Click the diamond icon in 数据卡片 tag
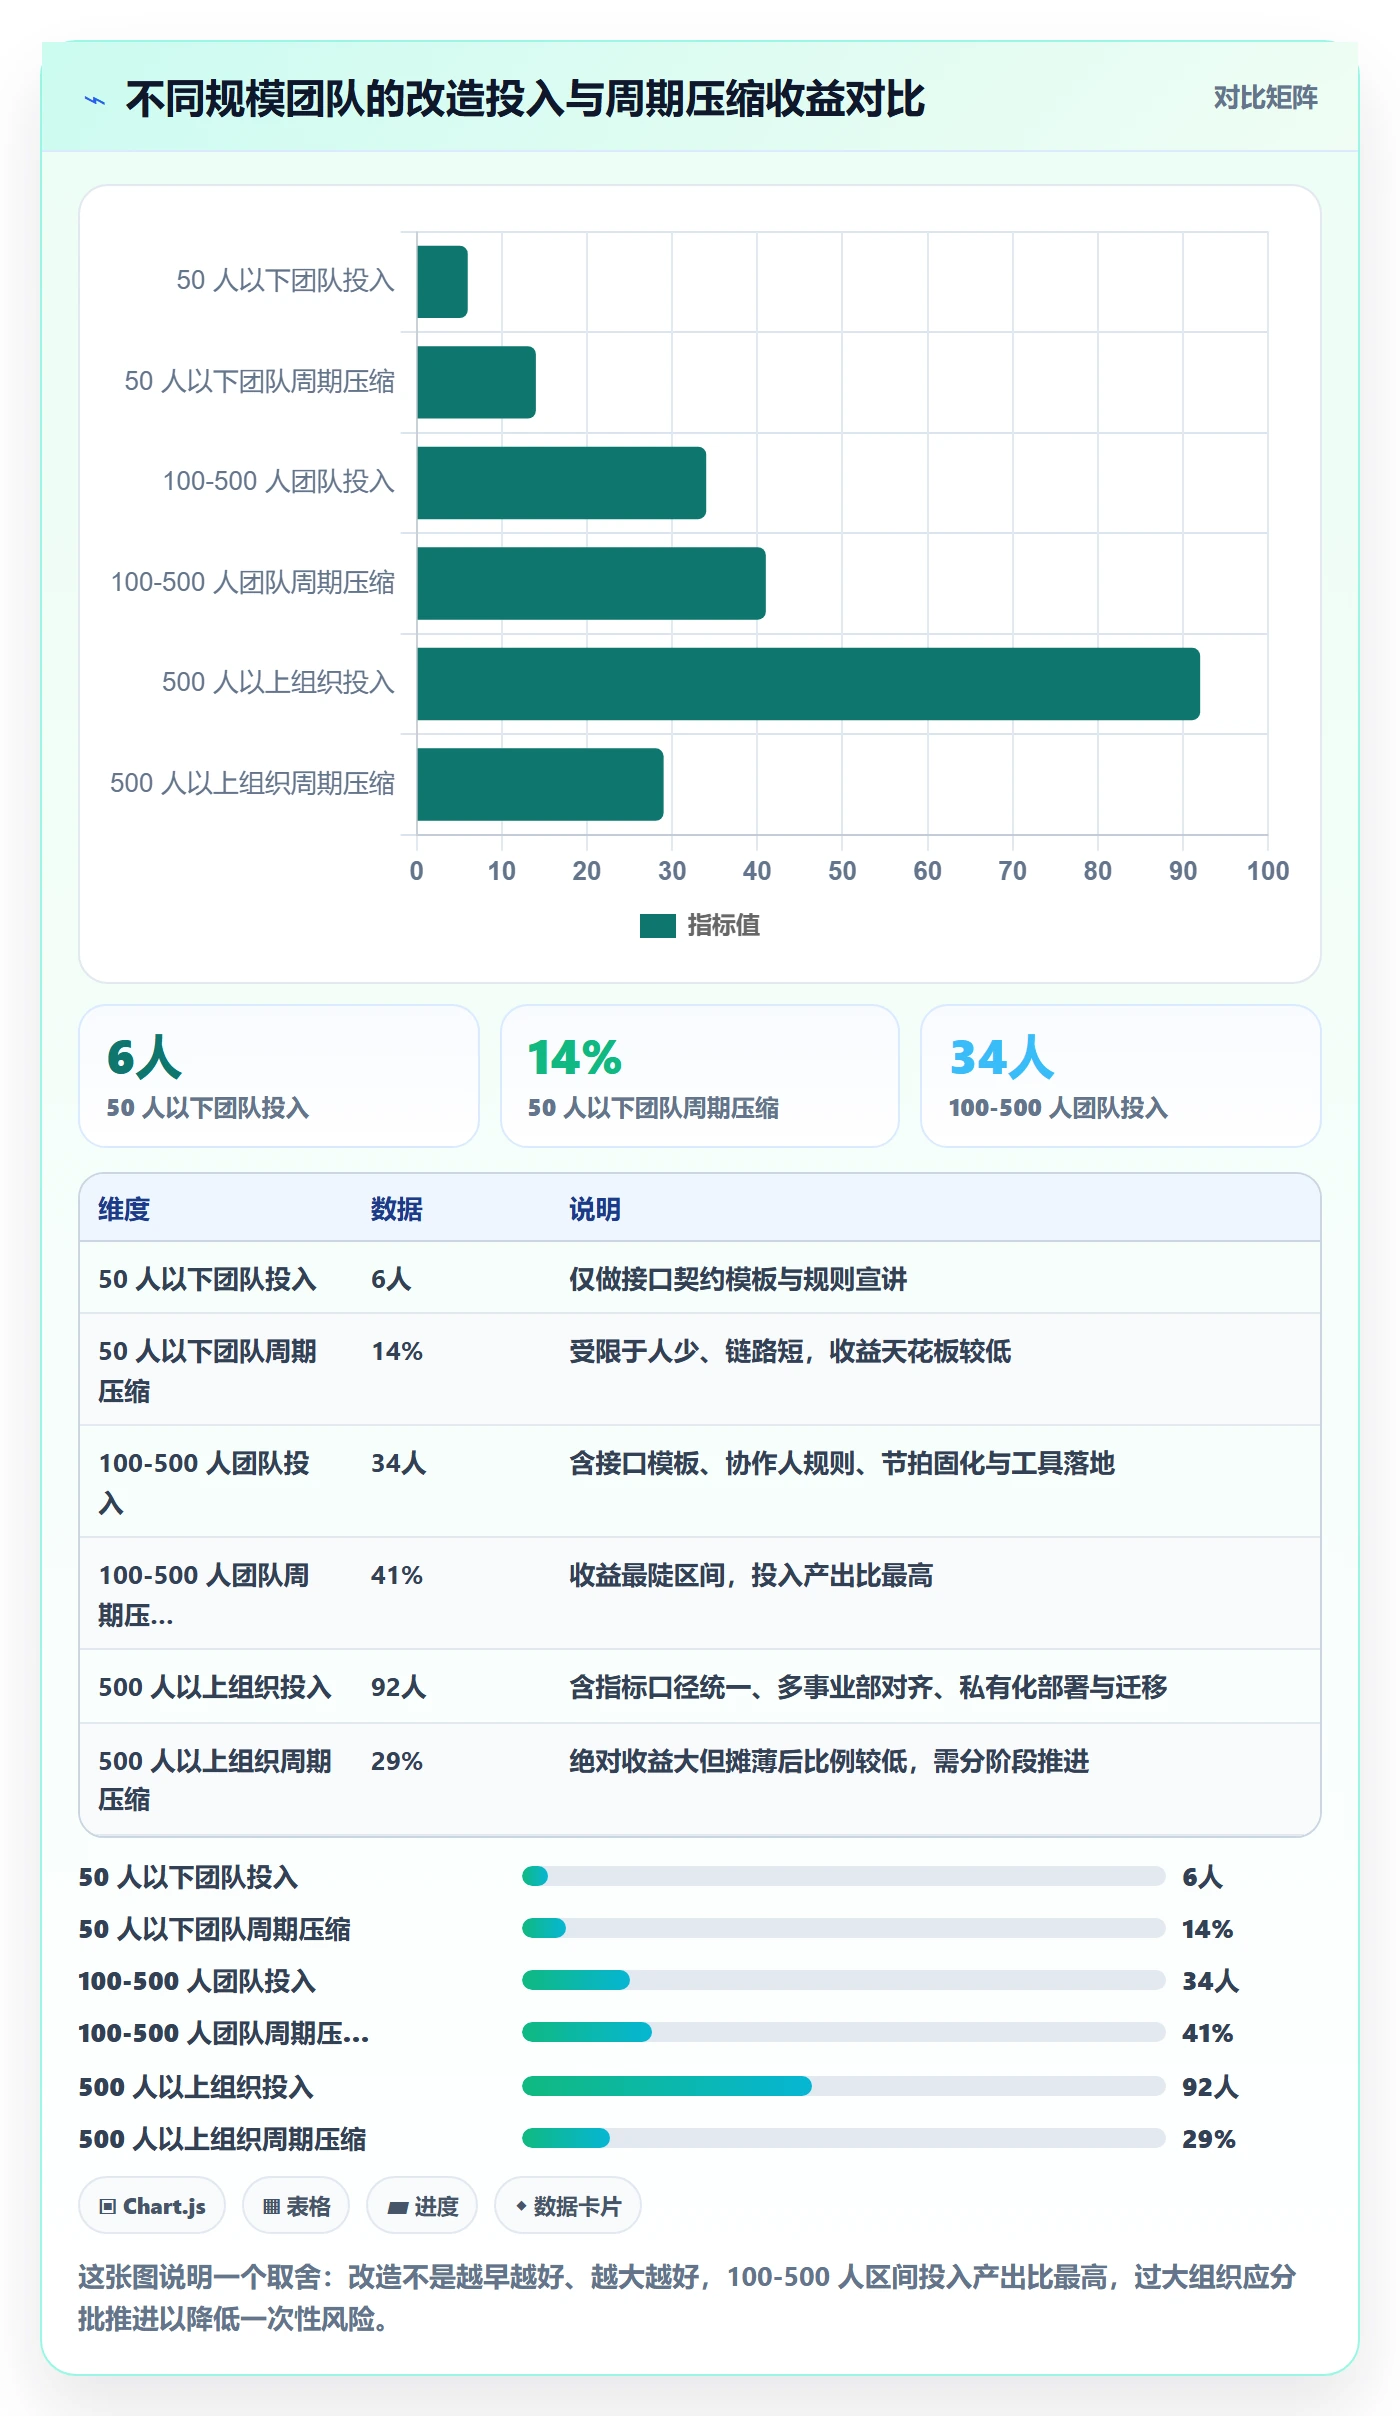 [521, 2206]
